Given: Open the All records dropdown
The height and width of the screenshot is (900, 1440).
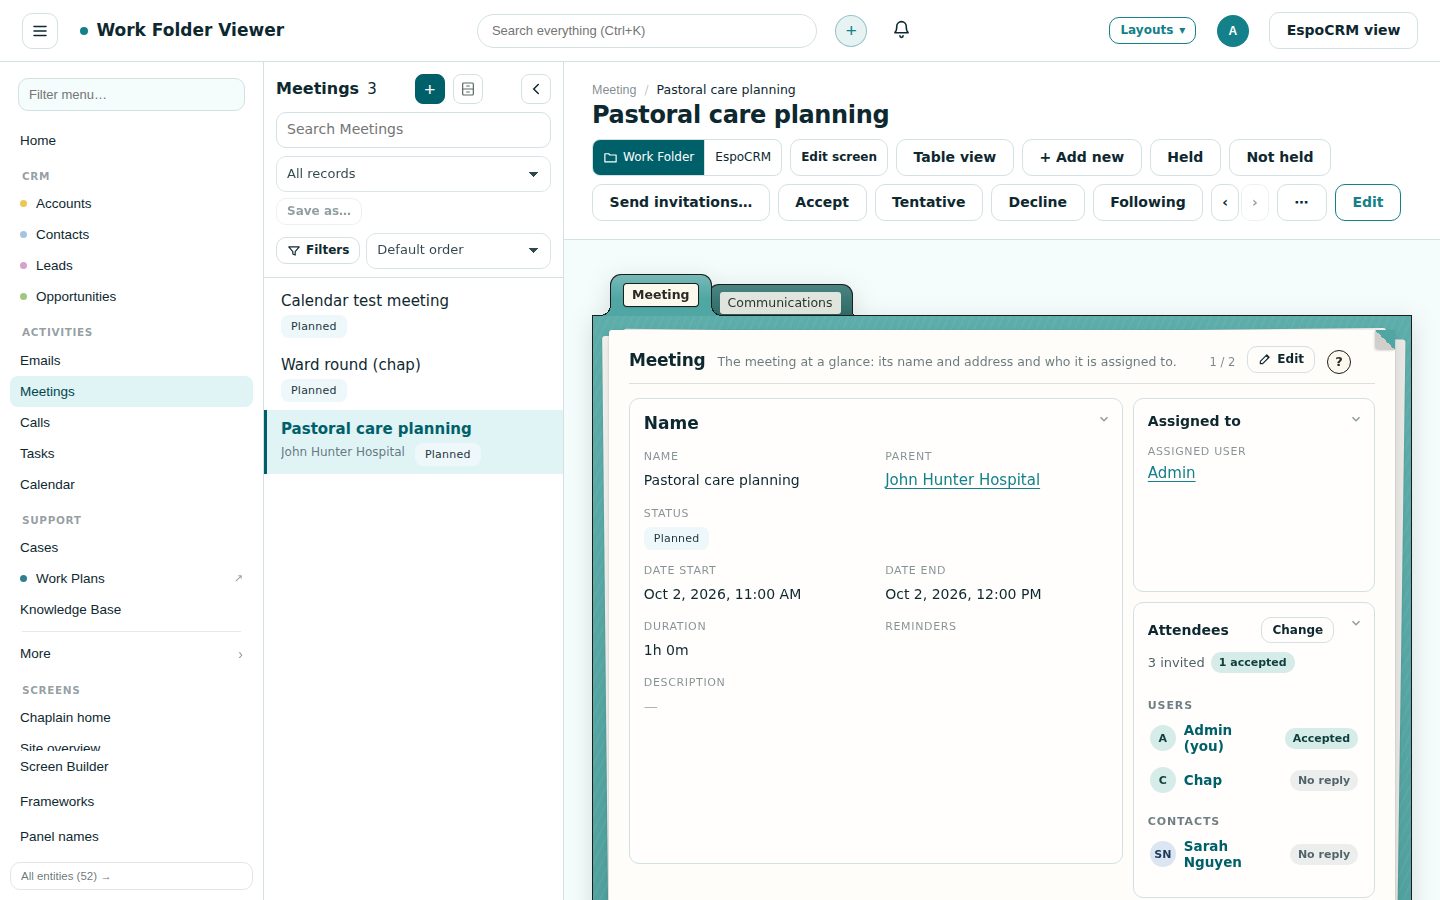Looking at the screenshot, I should (413, 174).
